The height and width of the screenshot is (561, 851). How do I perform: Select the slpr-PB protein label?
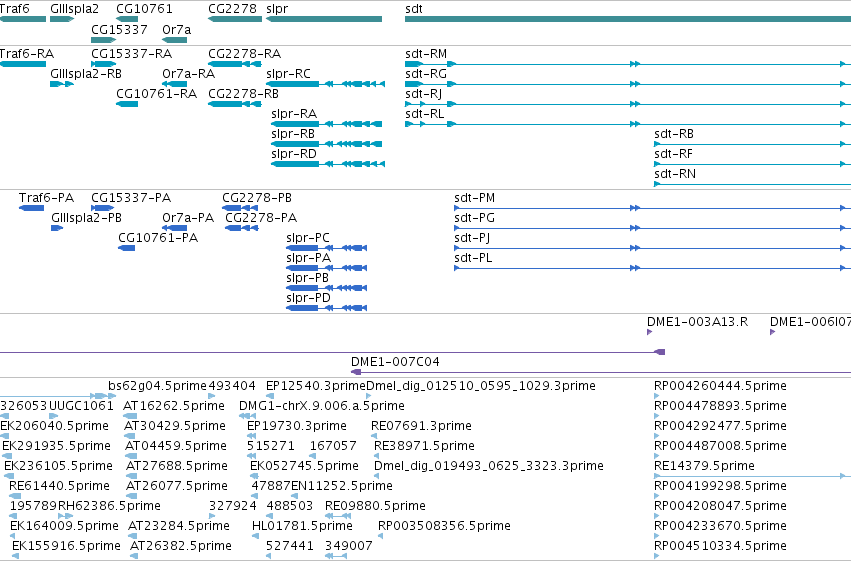[x=307, y=278]
